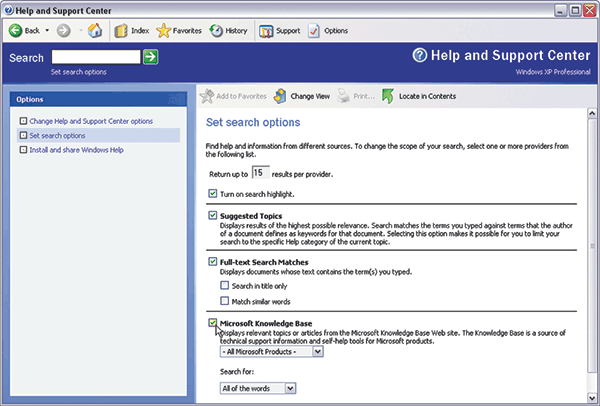Open the Index book icon
Image resolution: width=600 pixels, height=406 pixels.
point(121,31)
